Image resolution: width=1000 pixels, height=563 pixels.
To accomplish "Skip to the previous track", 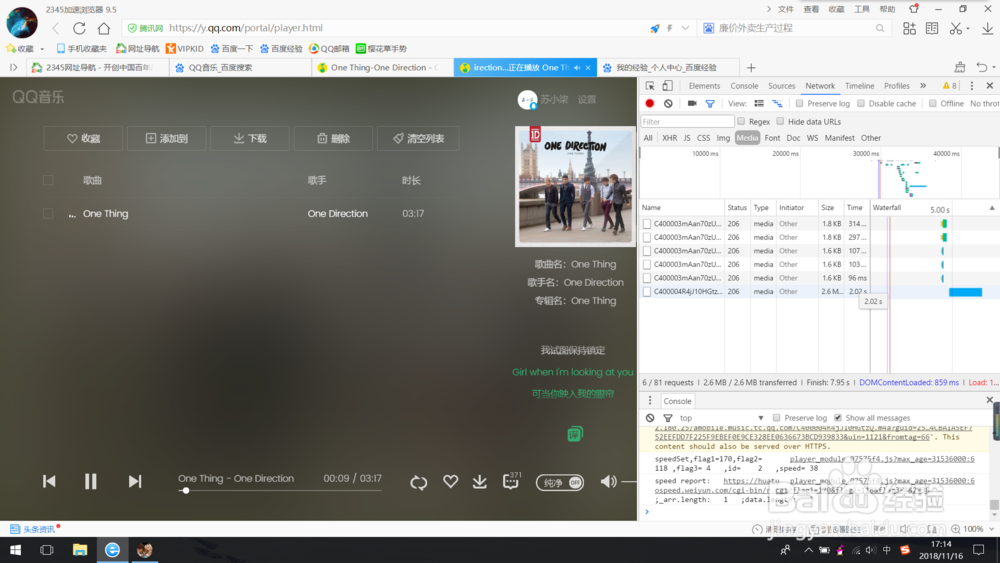I will pyautogui.click(x=49, y=481).
